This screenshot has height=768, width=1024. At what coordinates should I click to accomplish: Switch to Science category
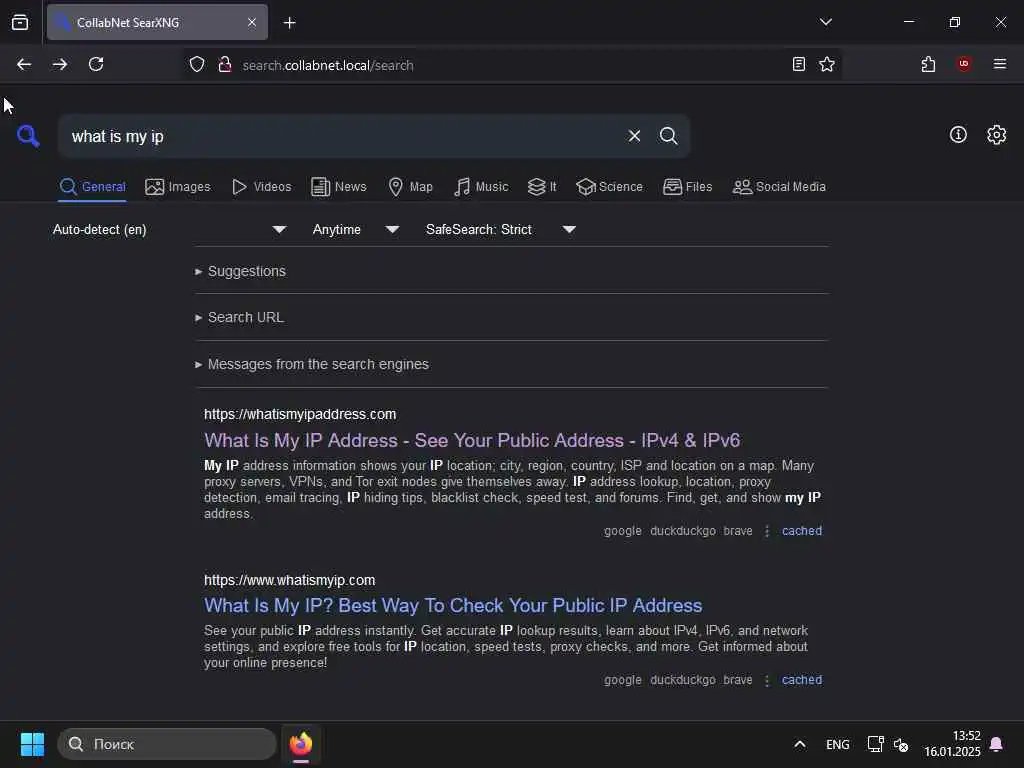click(x=609, y=187)
